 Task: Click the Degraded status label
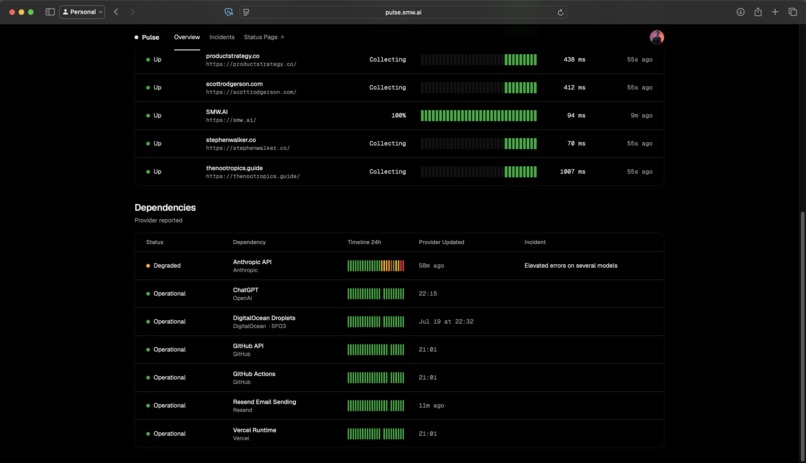pos(167,266)
